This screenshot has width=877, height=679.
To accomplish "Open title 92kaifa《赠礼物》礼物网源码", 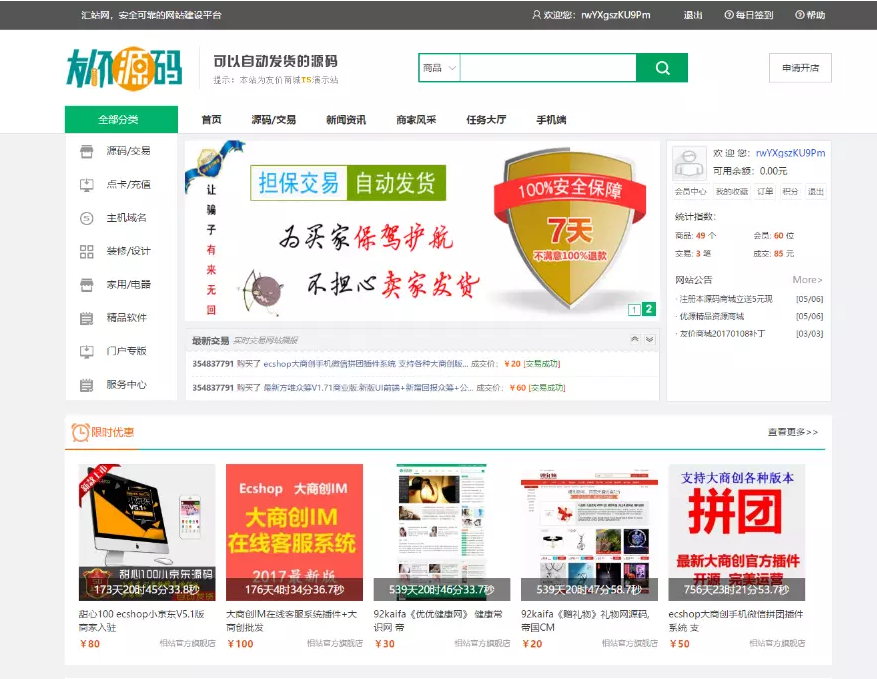I will tap(585, 620).
